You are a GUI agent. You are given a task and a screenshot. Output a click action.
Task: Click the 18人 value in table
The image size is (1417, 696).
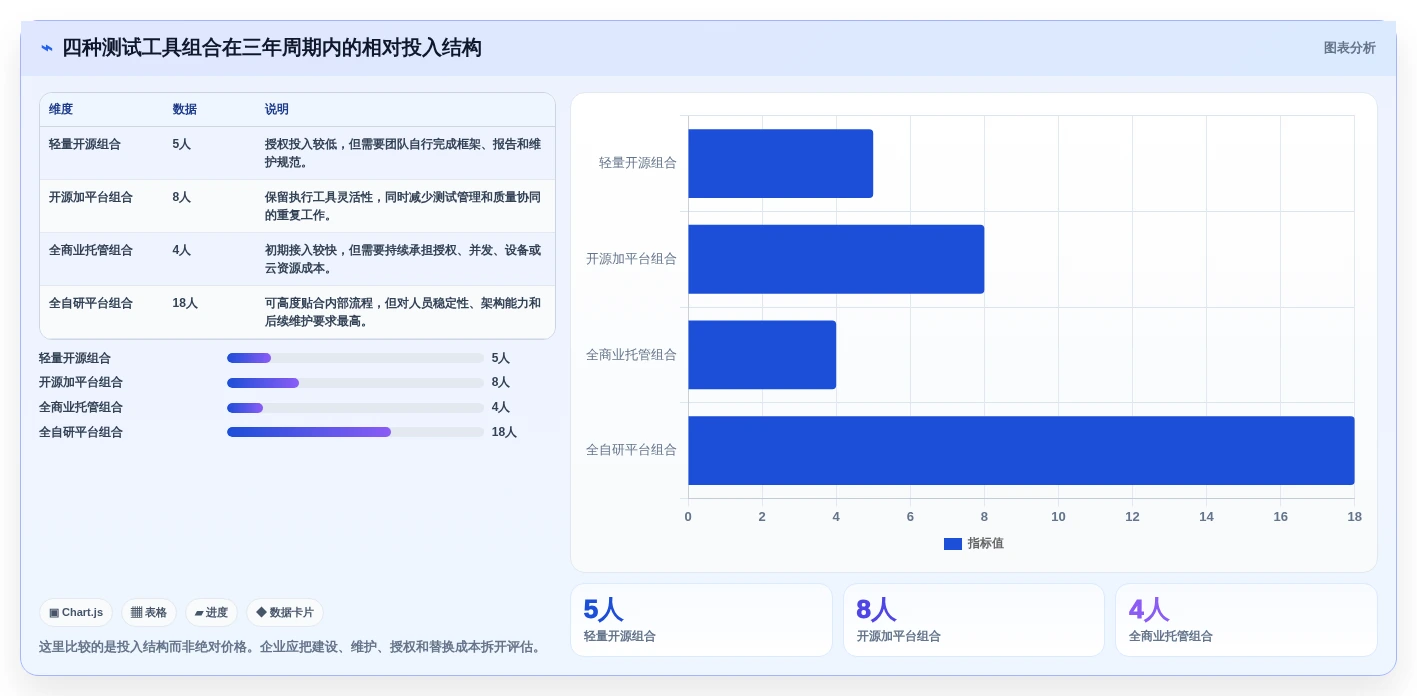(185, 303)
